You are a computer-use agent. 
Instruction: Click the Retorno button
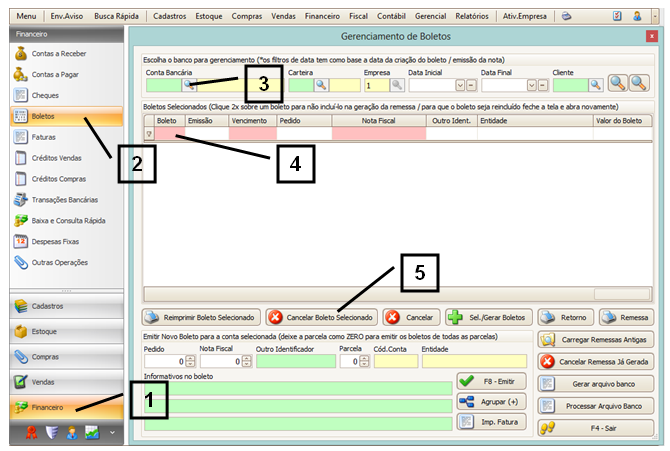566,318
